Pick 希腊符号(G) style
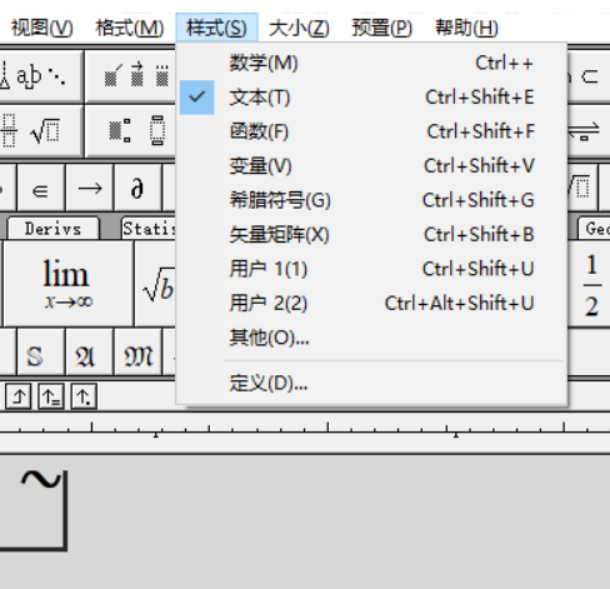The image size is (610, 589). pyautogui.click(x=372, y=200)
